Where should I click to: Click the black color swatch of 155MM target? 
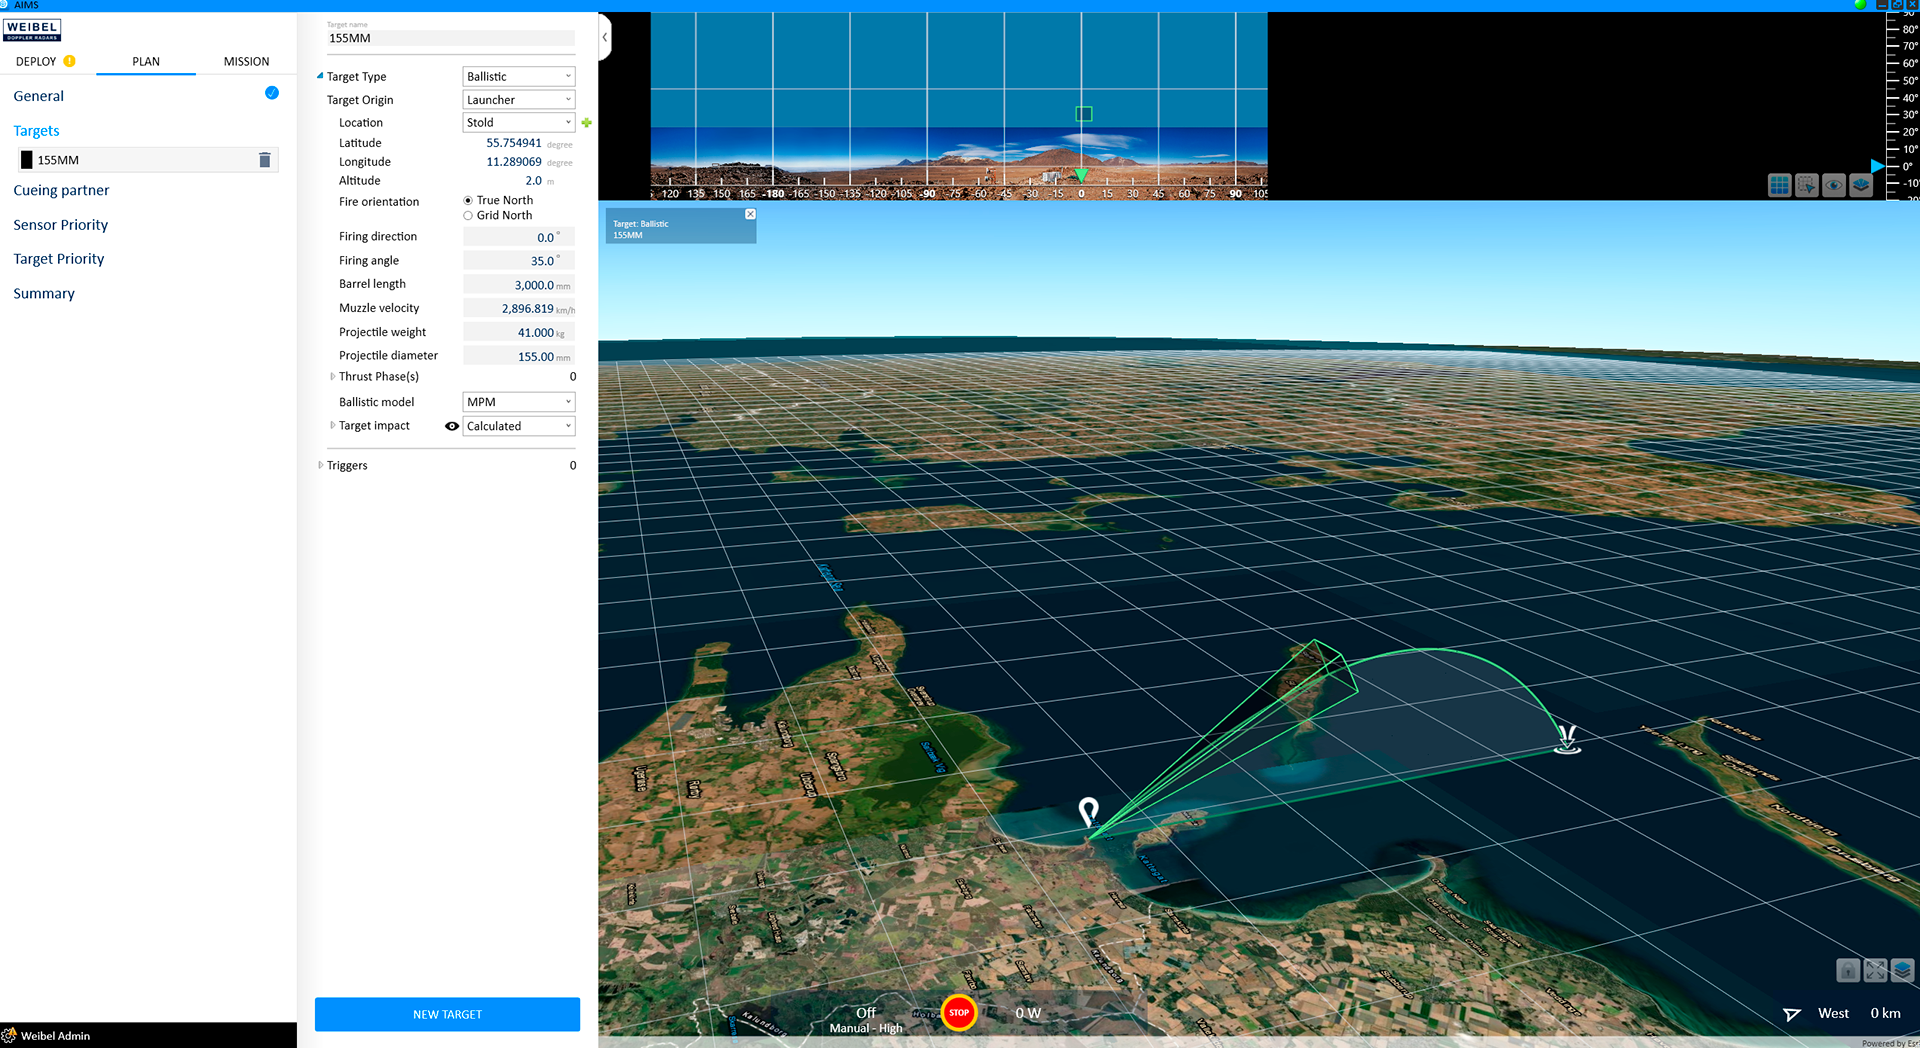(x=27, y=160)
